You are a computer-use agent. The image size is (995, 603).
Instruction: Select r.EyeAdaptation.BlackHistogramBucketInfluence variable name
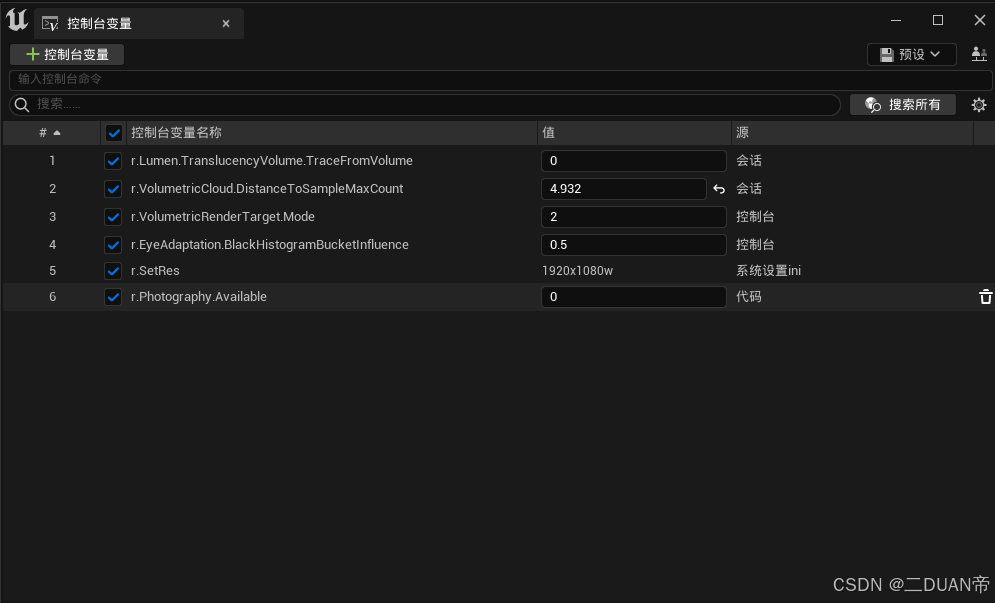[270, 244]
